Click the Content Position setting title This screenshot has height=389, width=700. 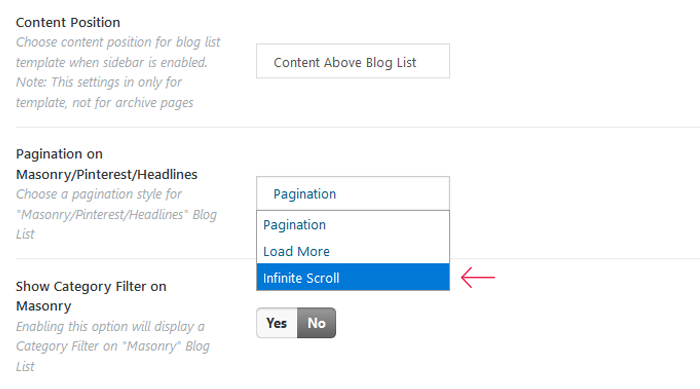click(x=68, y=22)
